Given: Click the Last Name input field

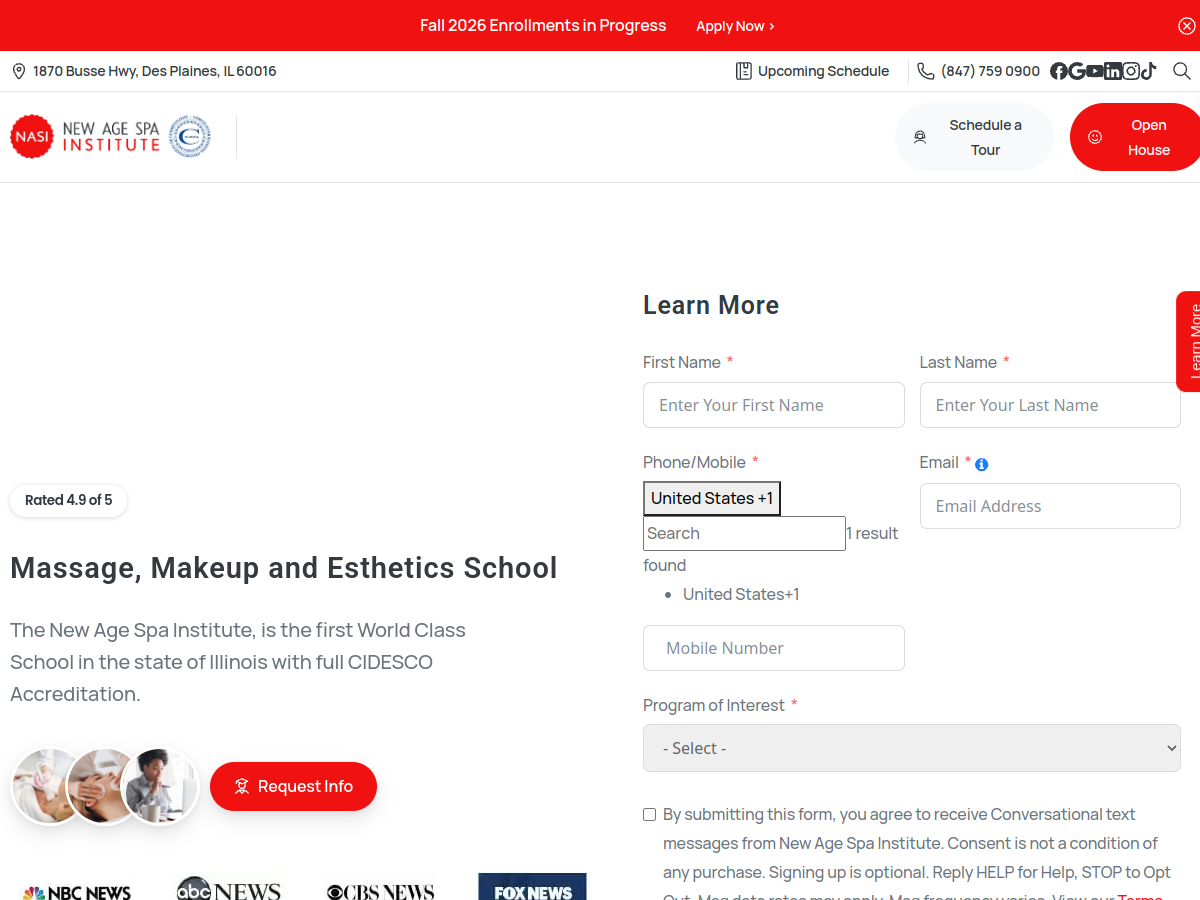Looking at the screenshot, I should 1050,405.
